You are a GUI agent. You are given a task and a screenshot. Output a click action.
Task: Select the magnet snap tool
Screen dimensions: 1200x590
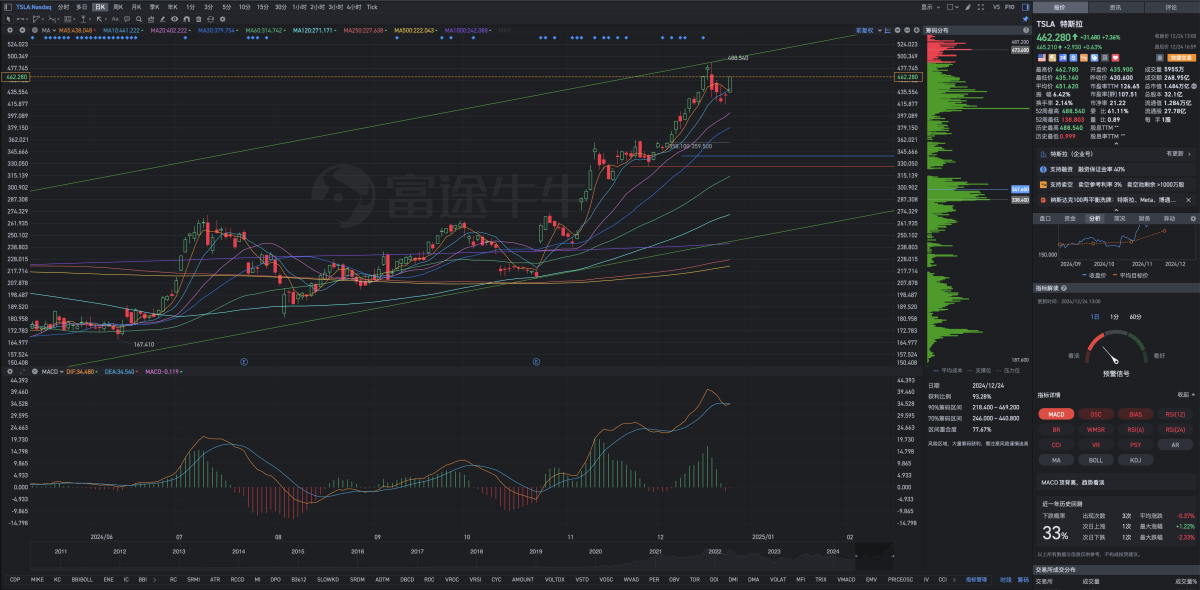186,19
